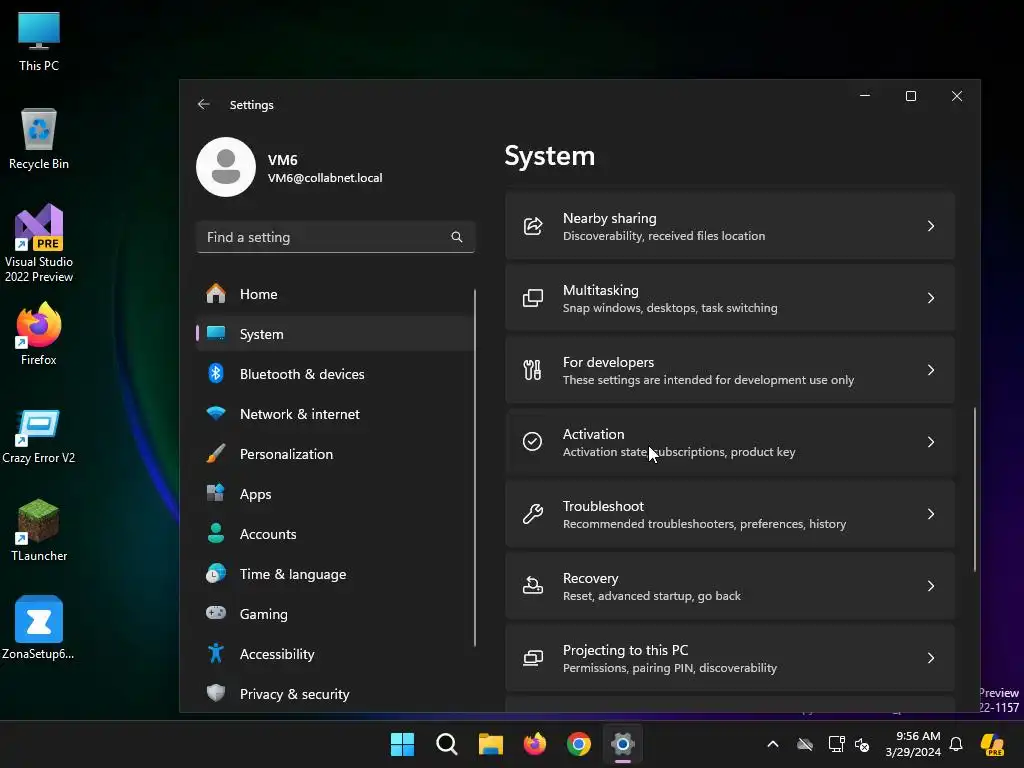Screen dimensions: 1024x768
Task: Click the Visual Studio PRE tray icon
Action: pyautogui.click(x=992, y=744)
